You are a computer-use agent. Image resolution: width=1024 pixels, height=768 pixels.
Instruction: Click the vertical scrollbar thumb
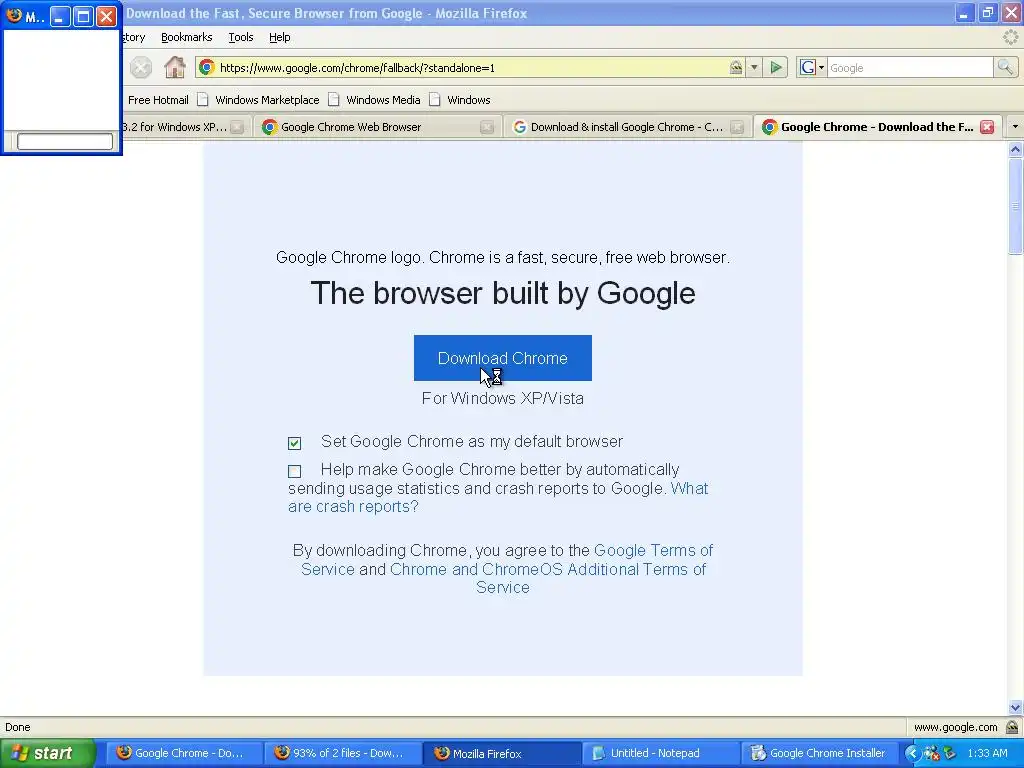[x=1015, y=206]
